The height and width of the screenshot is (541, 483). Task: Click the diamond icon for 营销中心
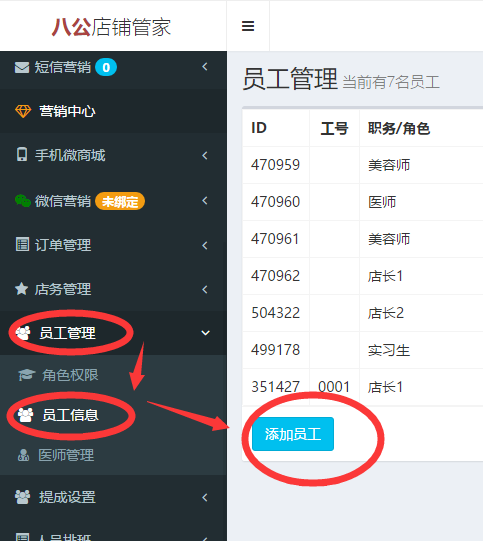(x=23, y=111)
